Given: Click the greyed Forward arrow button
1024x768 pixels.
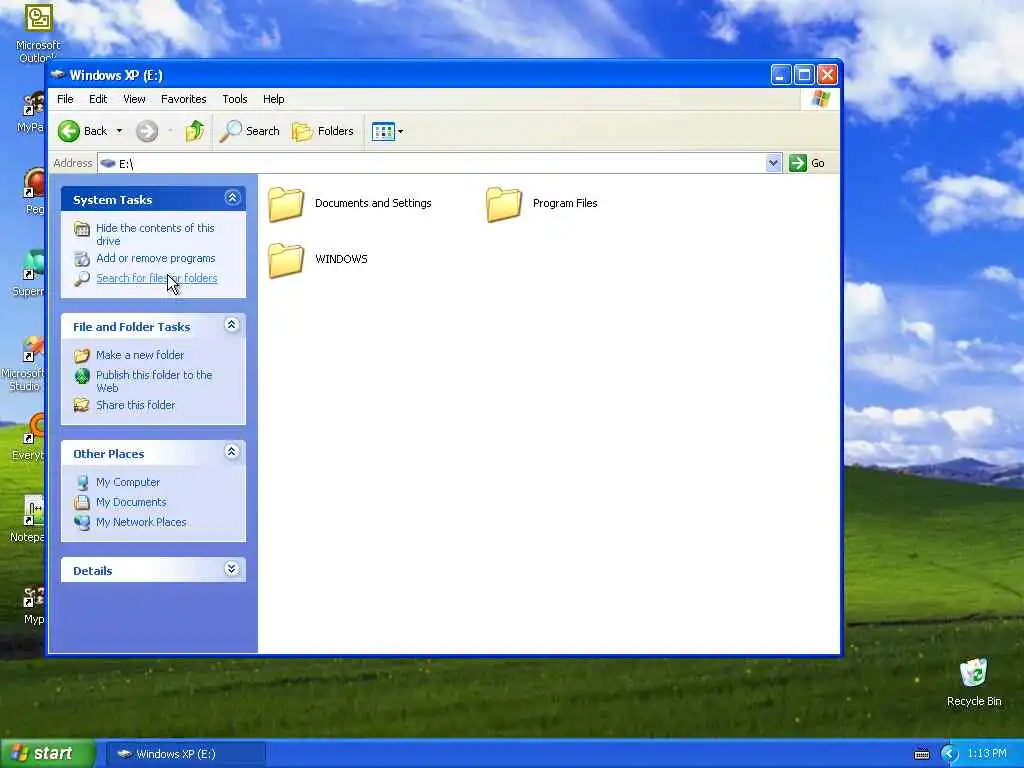Looking at the screenshot, I should 147,131.
